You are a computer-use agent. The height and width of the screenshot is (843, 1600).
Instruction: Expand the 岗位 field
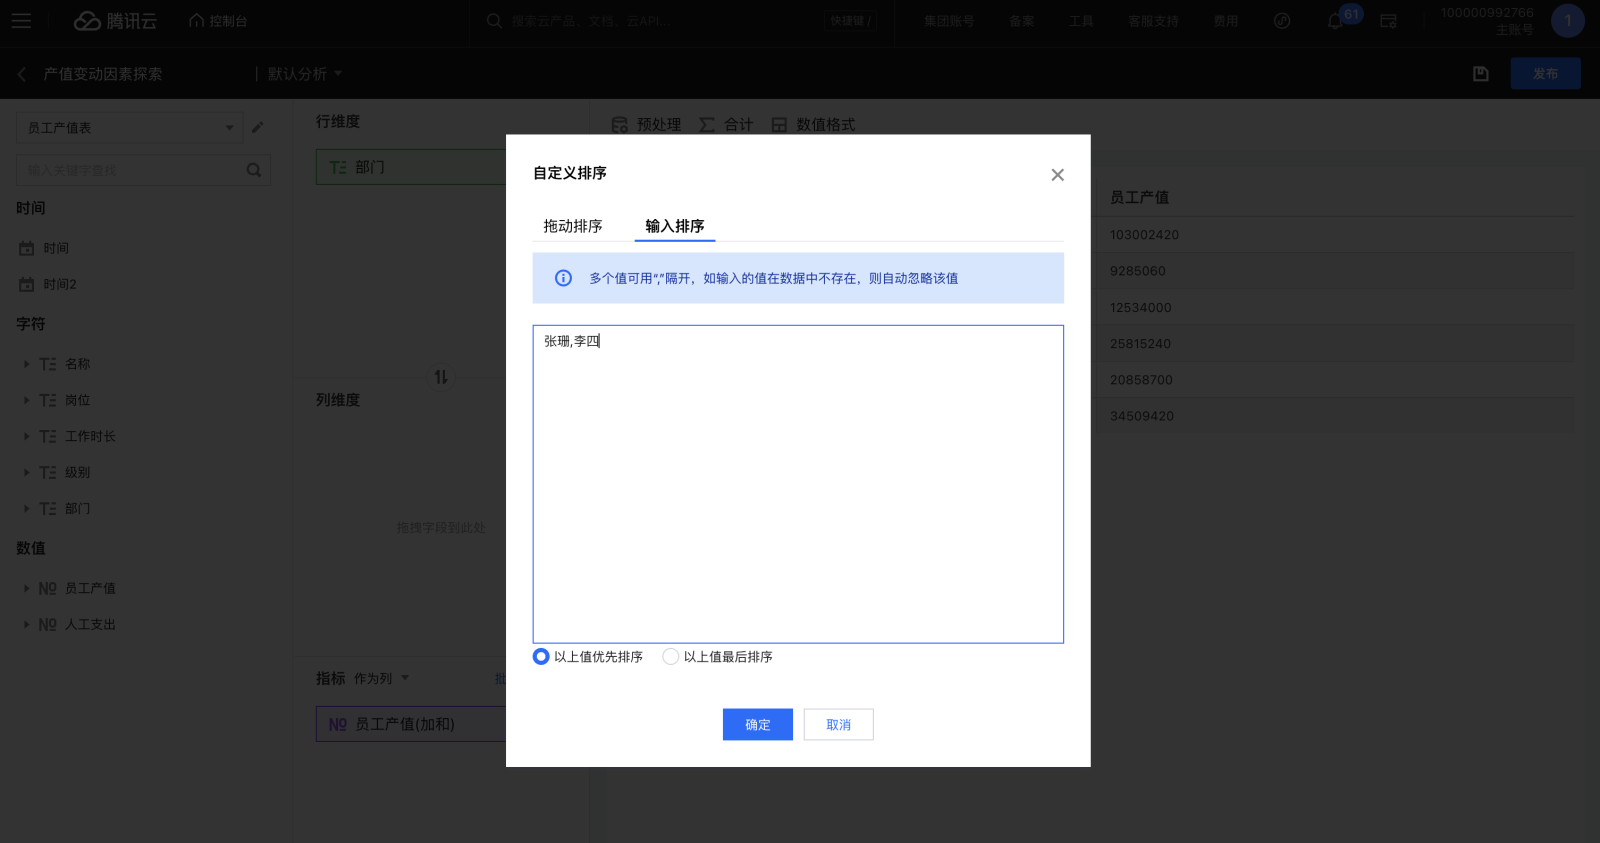pos(26,400)
